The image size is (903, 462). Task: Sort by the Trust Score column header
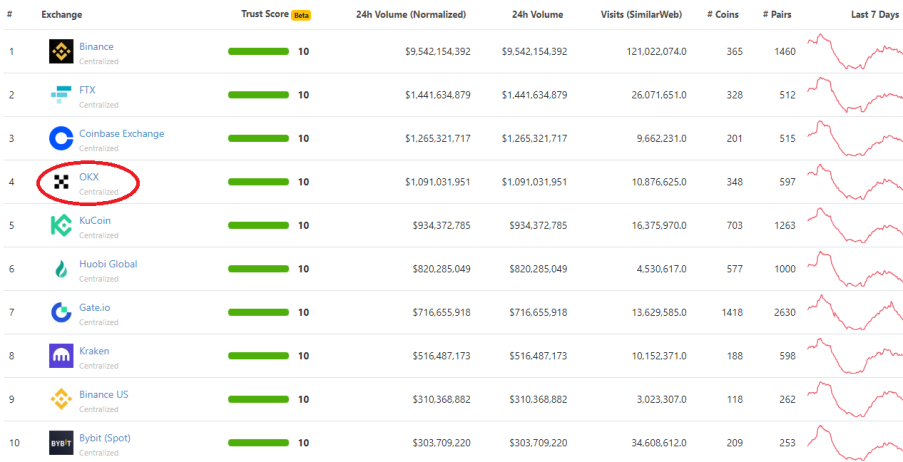click(265, 14)
